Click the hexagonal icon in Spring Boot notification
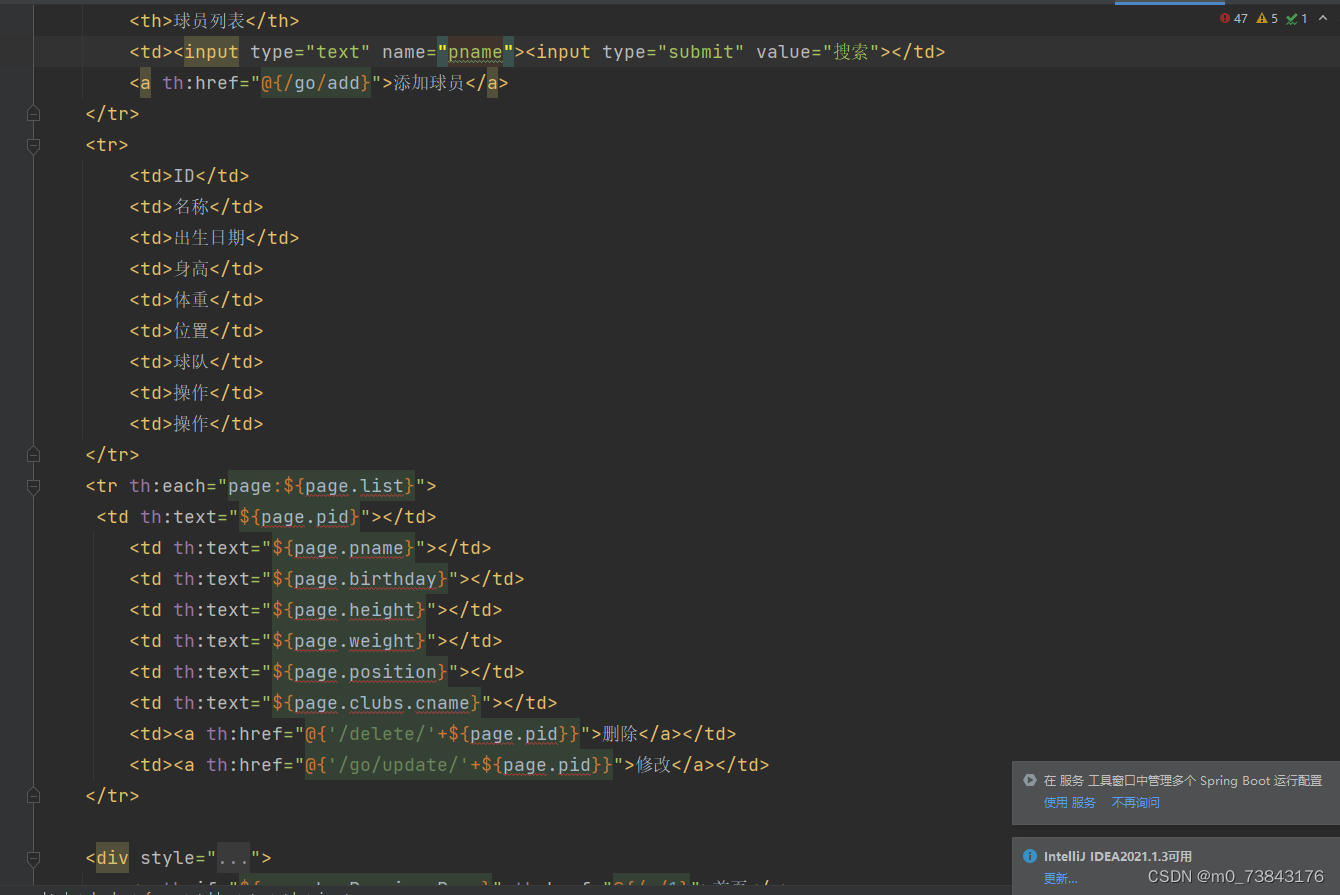1340x895 pixels. (1029, 780)
